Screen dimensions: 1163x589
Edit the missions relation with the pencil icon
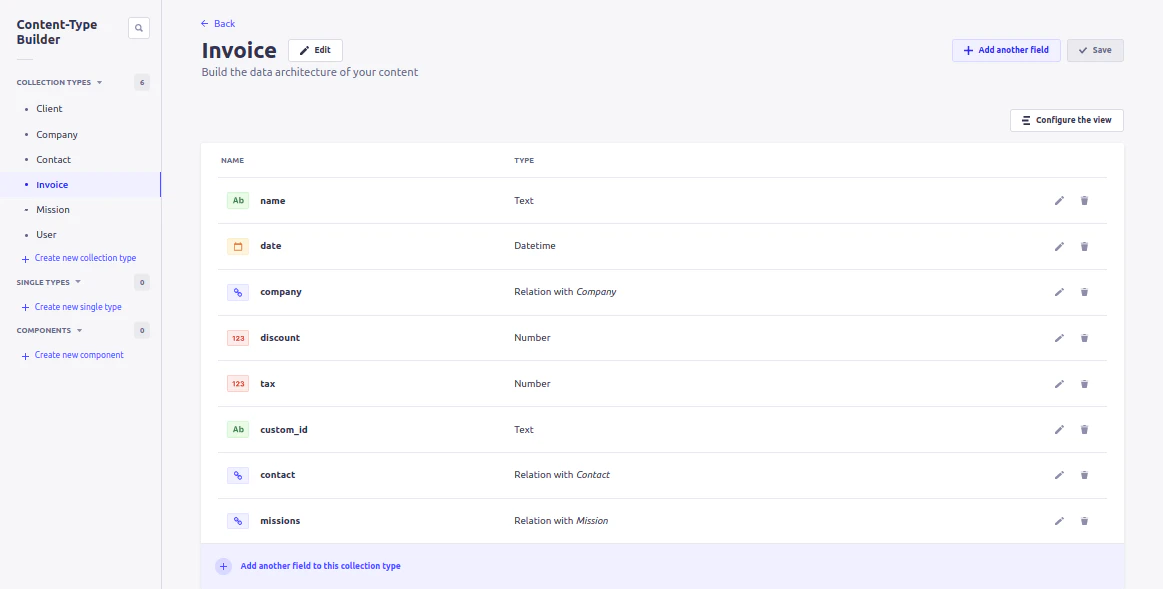pyautogui.click(x=1059, y=520)
